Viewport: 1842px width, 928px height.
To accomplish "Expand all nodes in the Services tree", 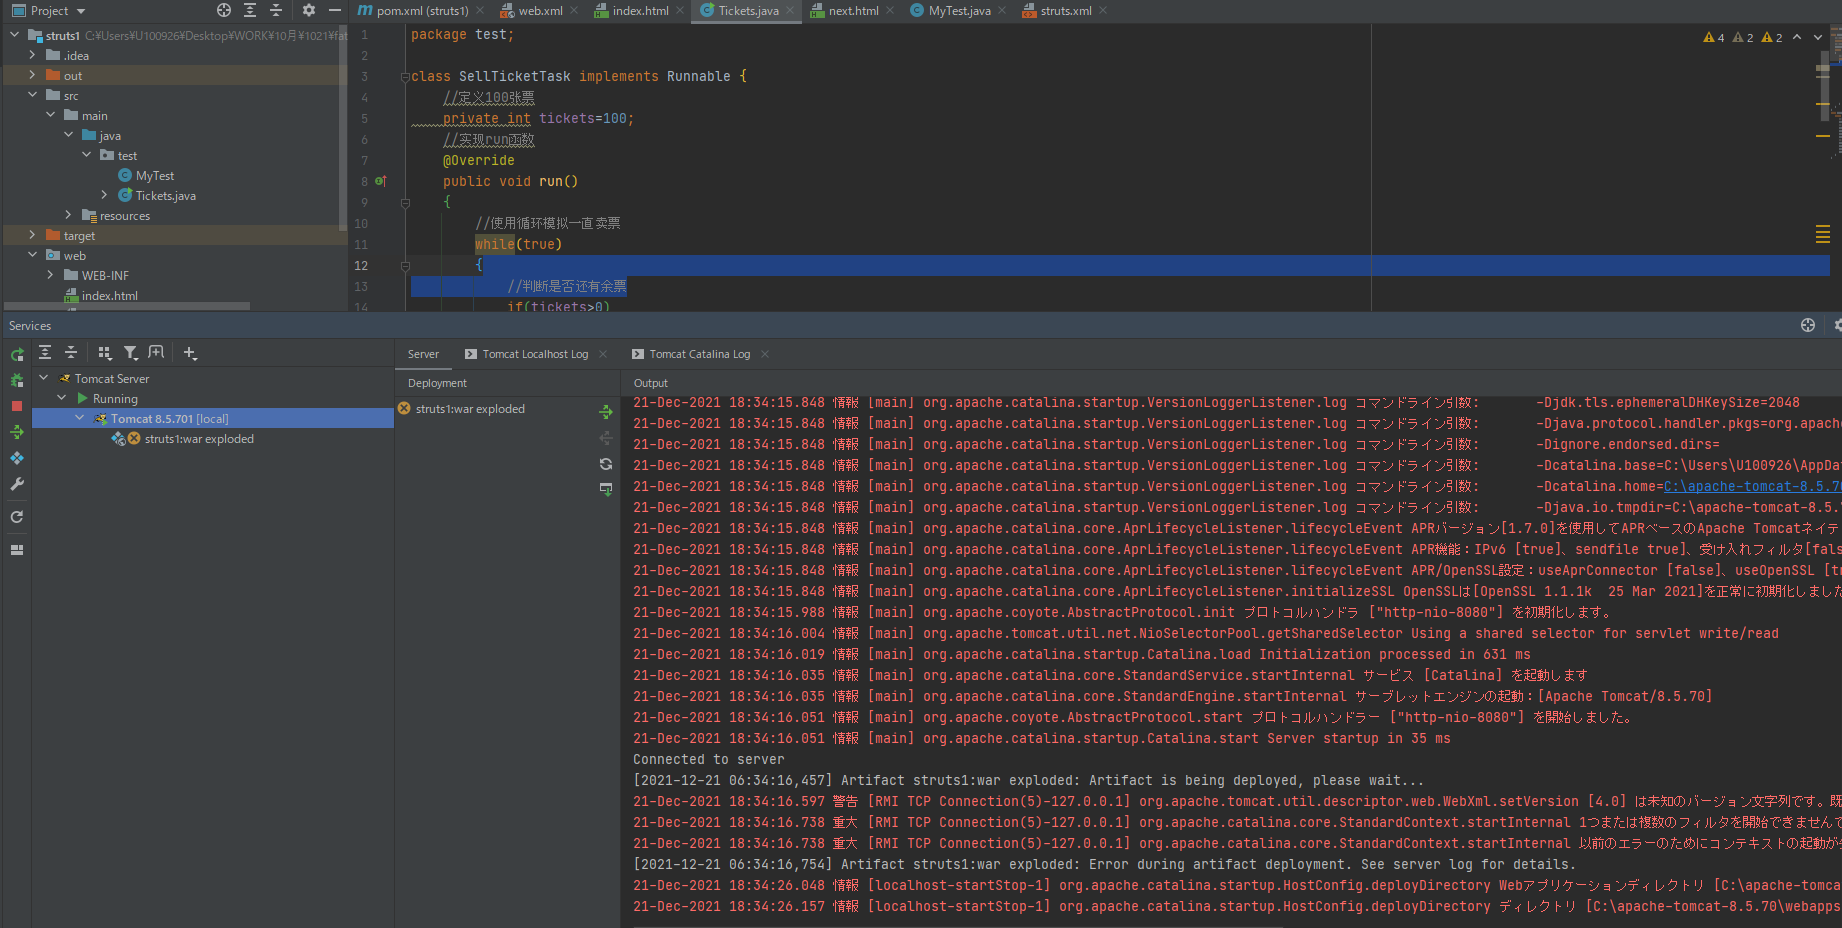I will point(45,353).
